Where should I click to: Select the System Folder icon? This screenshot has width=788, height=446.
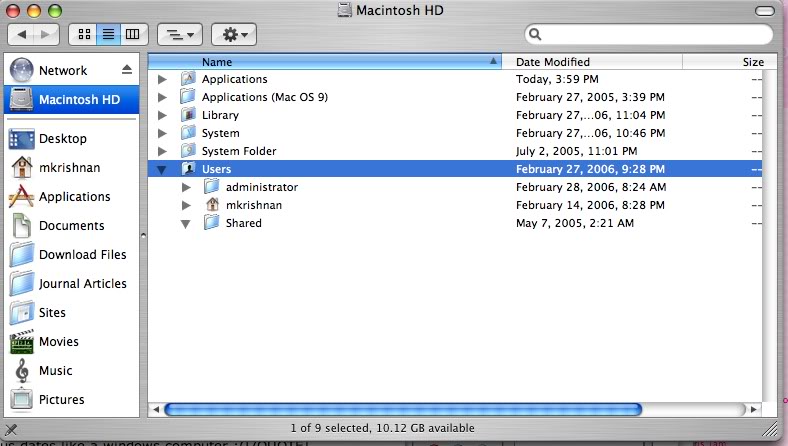188,150
